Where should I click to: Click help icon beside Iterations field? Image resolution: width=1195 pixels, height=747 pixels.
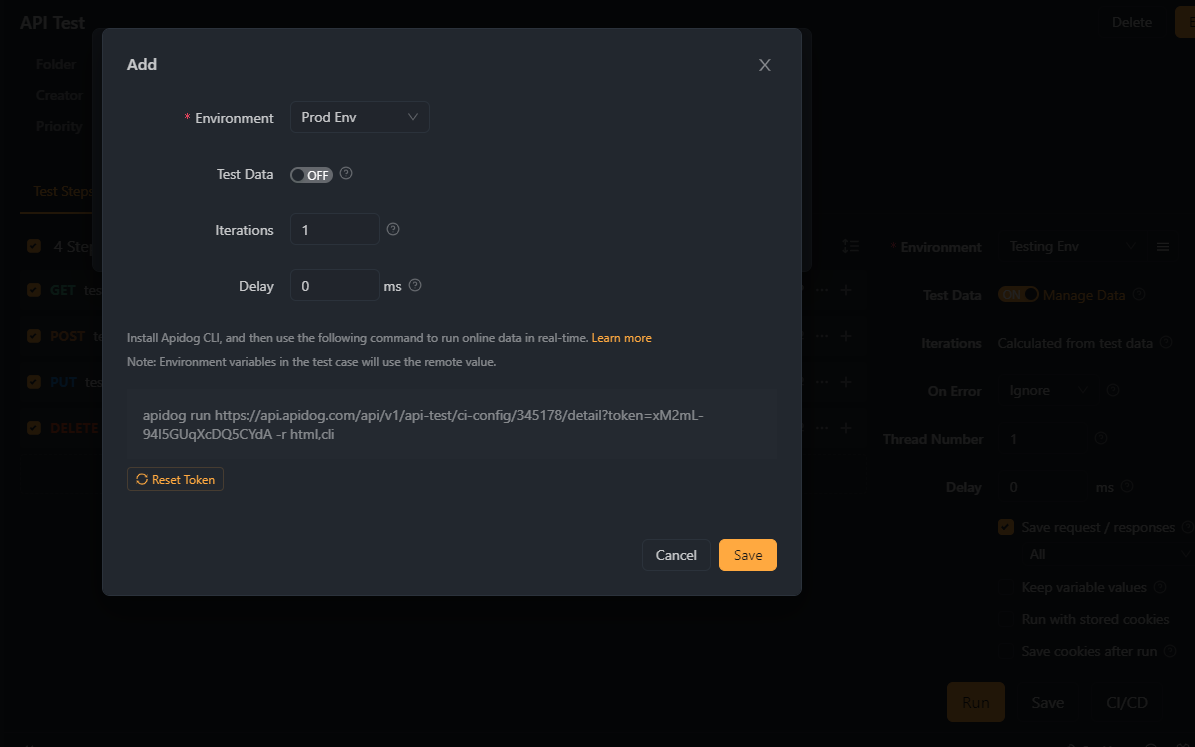coord(393,229)
